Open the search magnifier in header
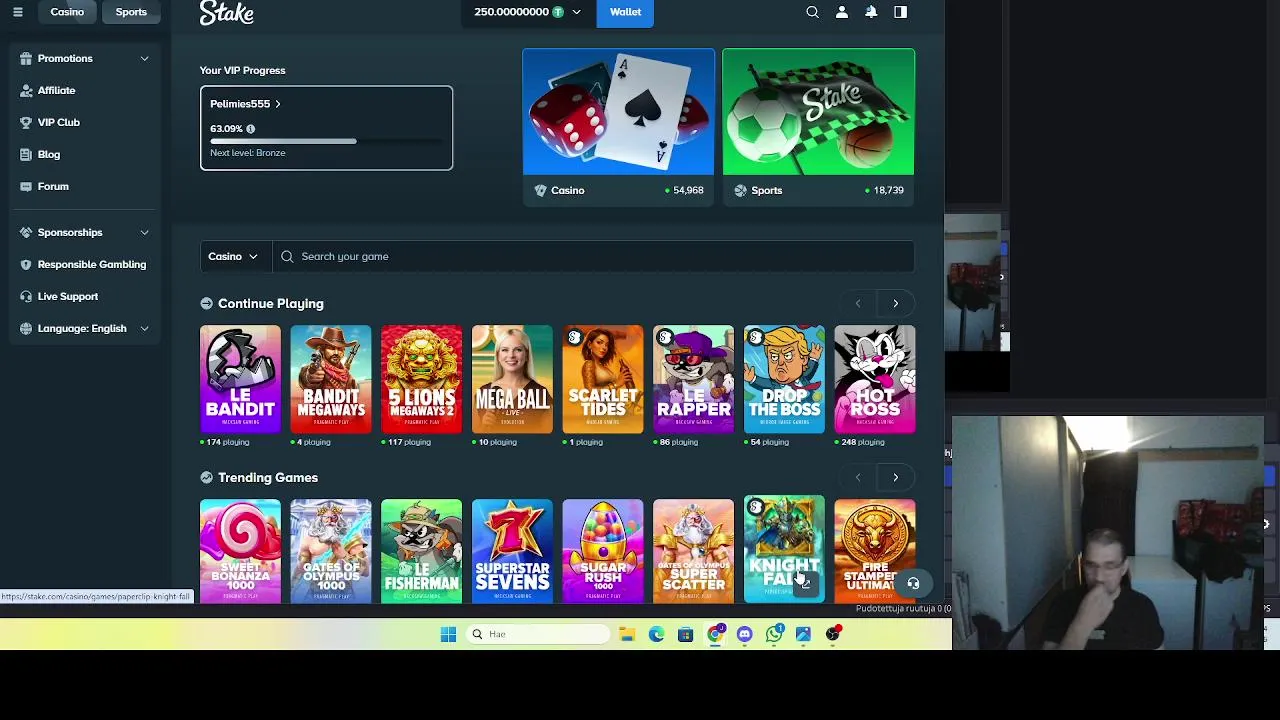The width and height of the screenshot is (1280, 720). [812, 12]
